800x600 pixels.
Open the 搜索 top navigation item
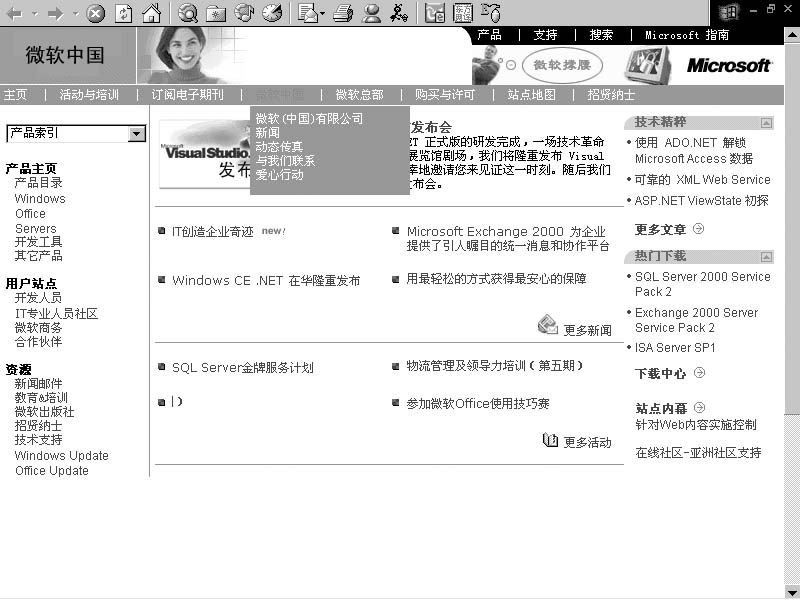click(x=601, y=35)
